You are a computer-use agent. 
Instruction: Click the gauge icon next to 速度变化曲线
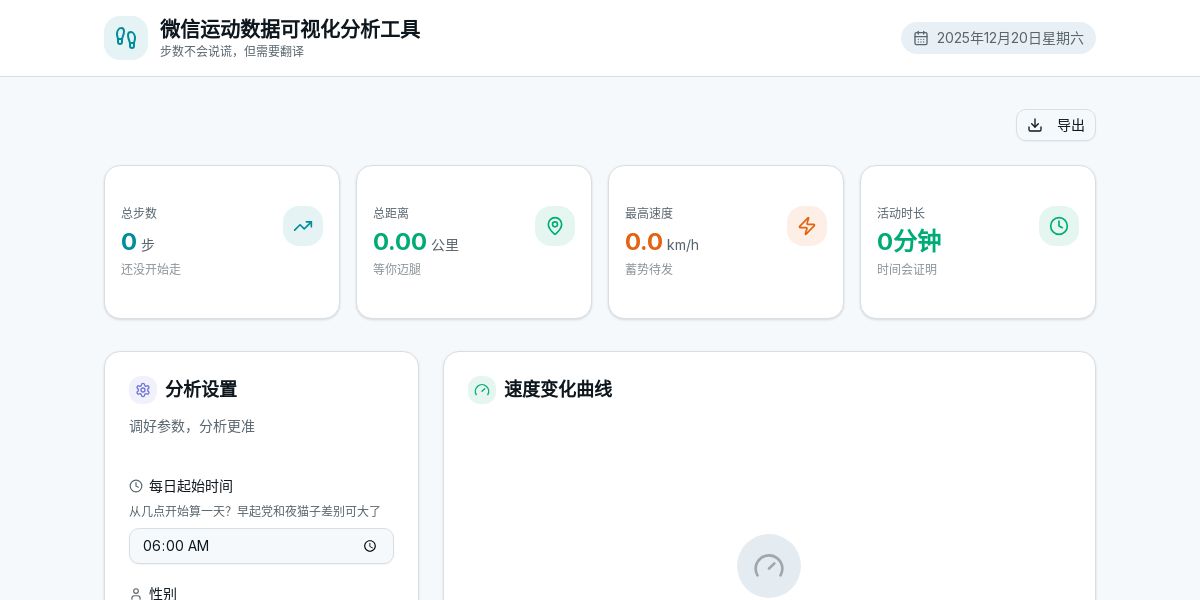(482, 390)
